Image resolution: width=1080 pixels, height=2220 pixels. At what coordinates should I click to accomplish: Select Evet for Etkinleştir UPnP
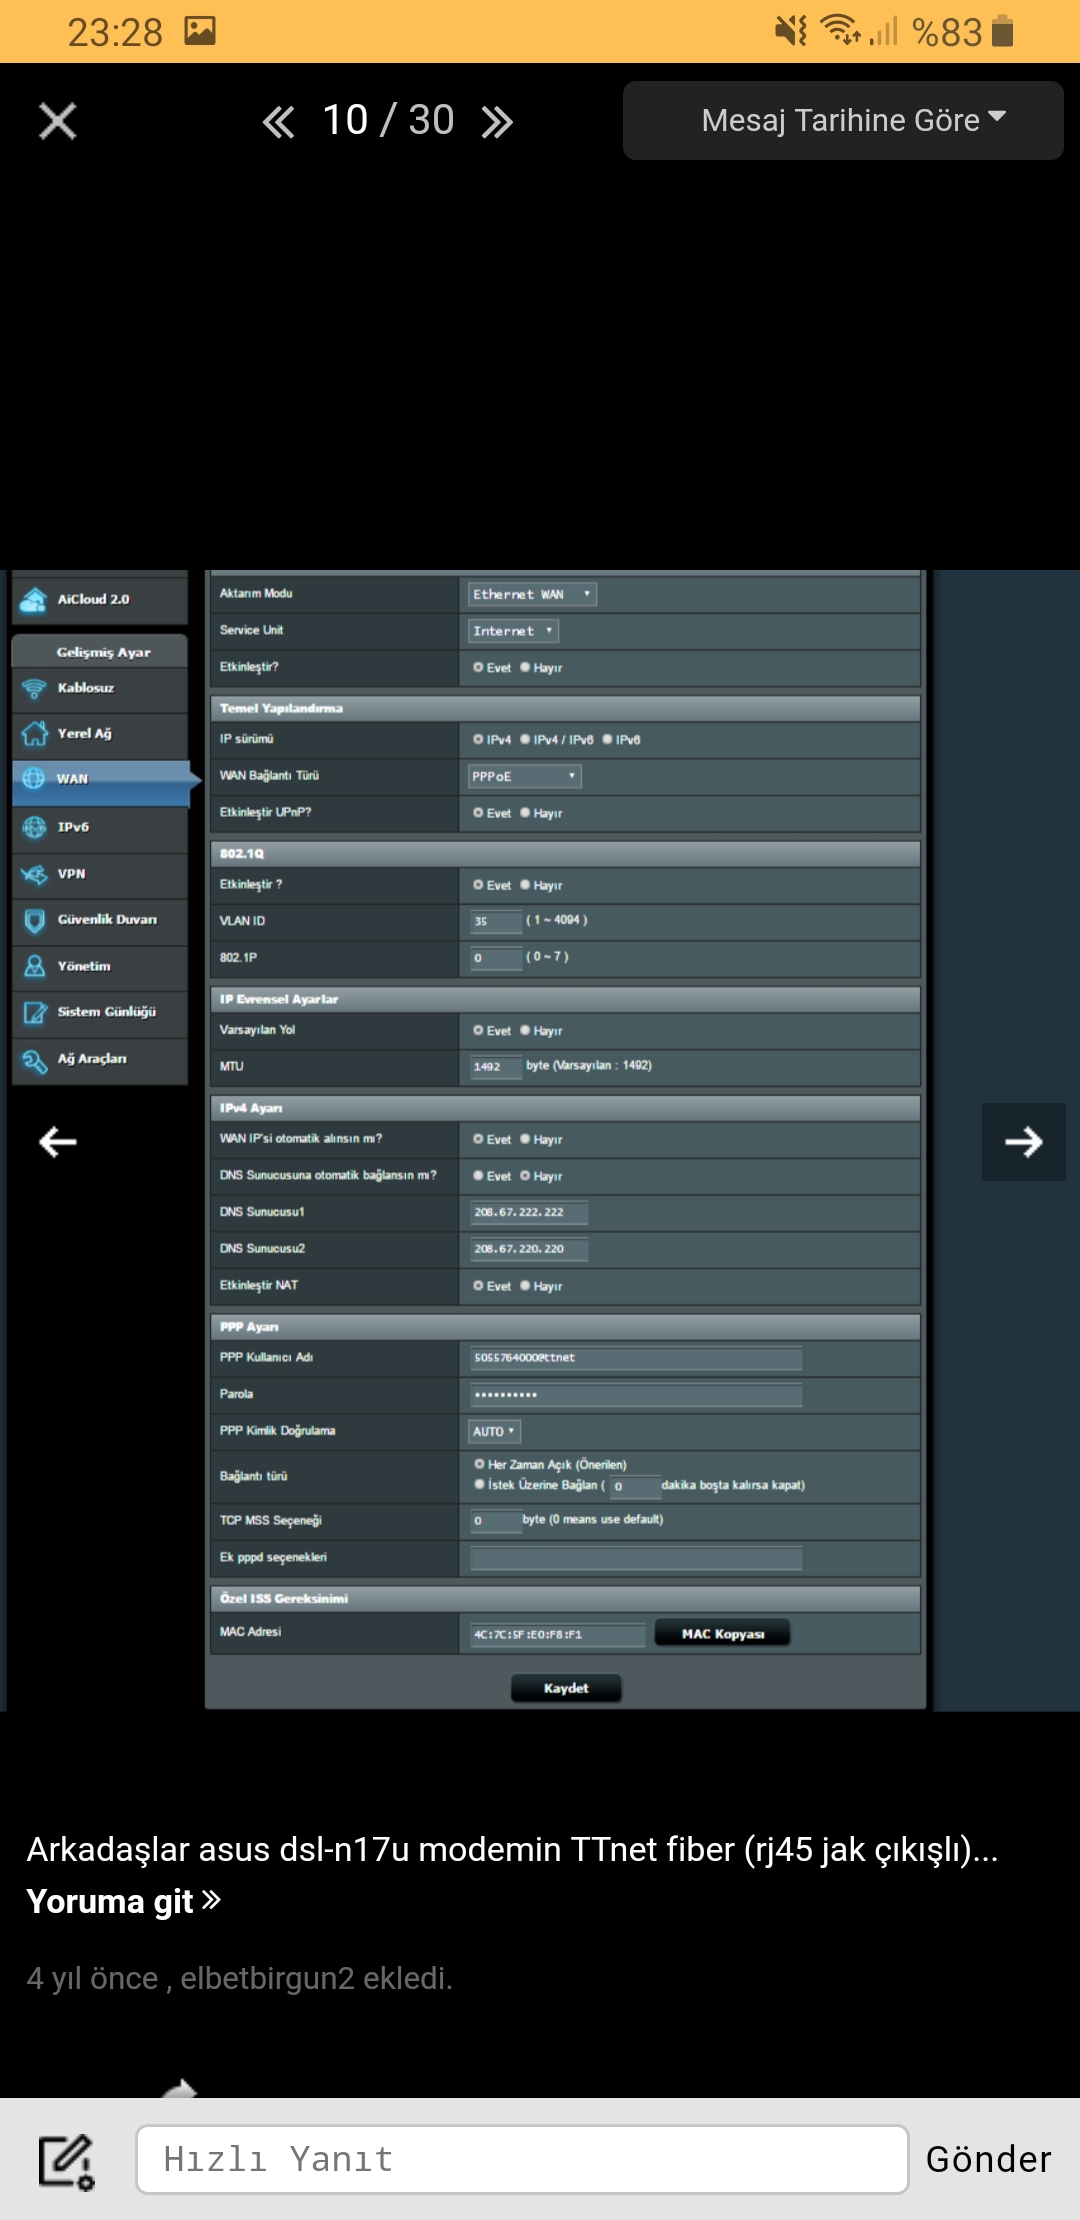[x=479, y=813]
